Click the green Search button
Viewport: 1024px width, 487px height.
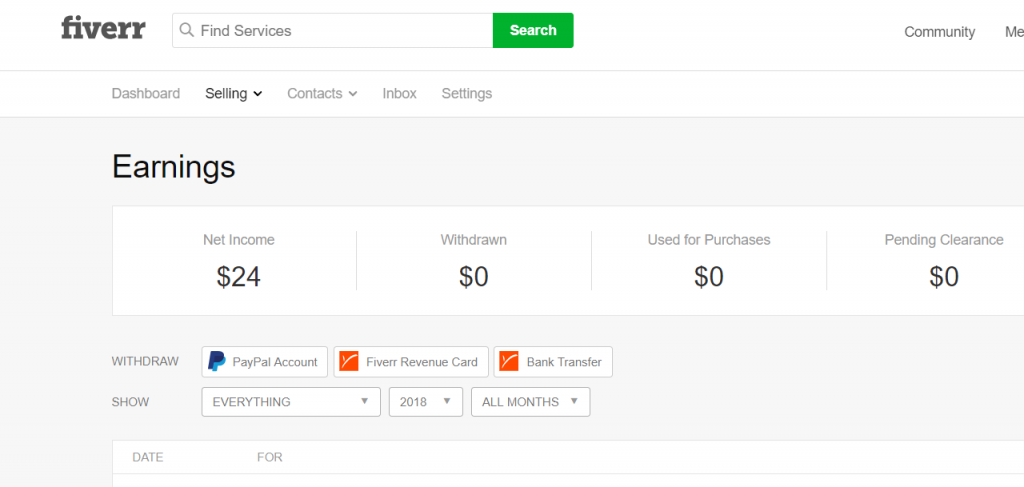tap(533, 30)
